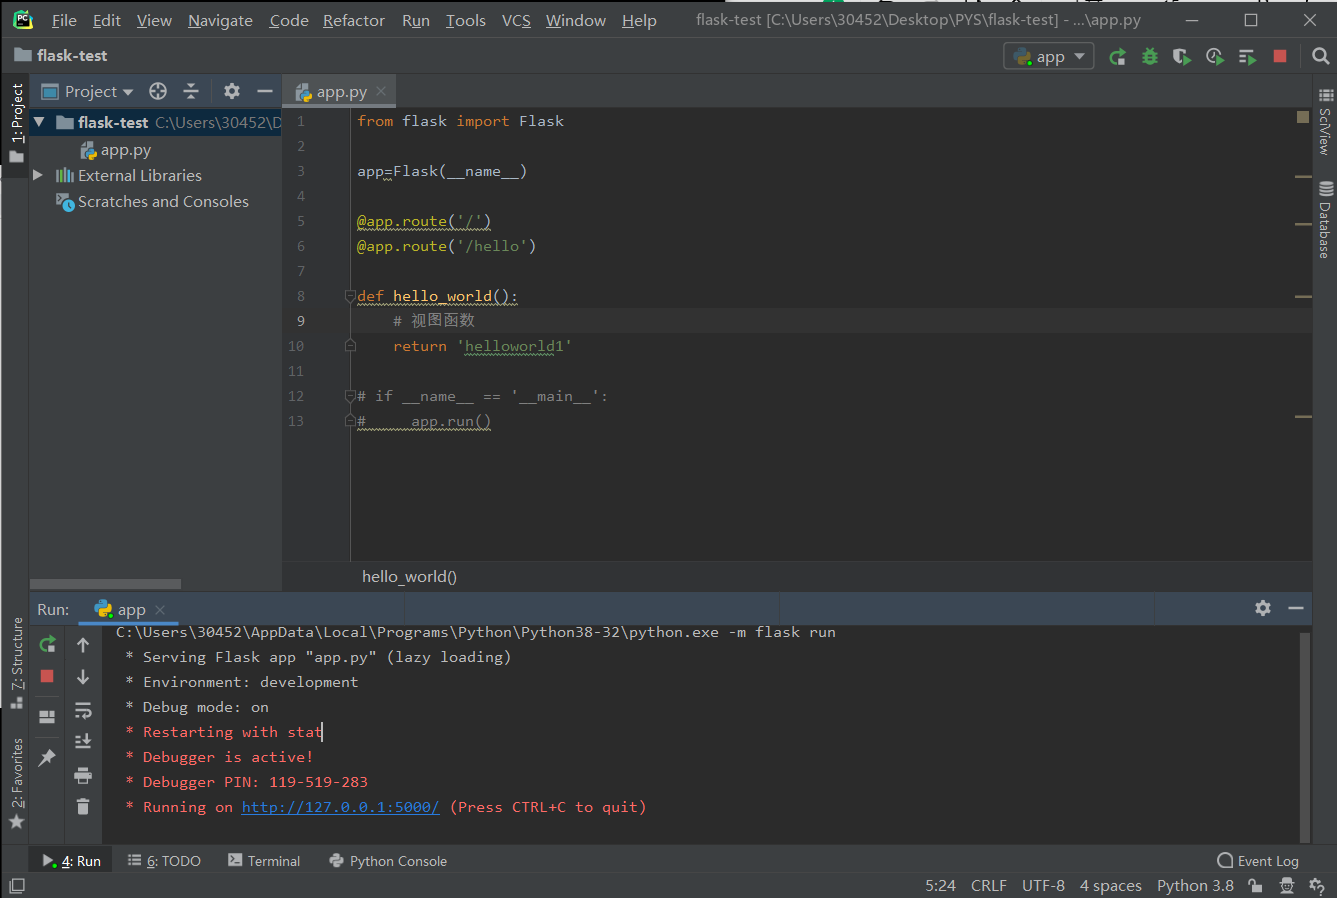1337x898 pixels.
Task: Click the down-stack-trace arrow in Run panel
Action: pos(83,677)
